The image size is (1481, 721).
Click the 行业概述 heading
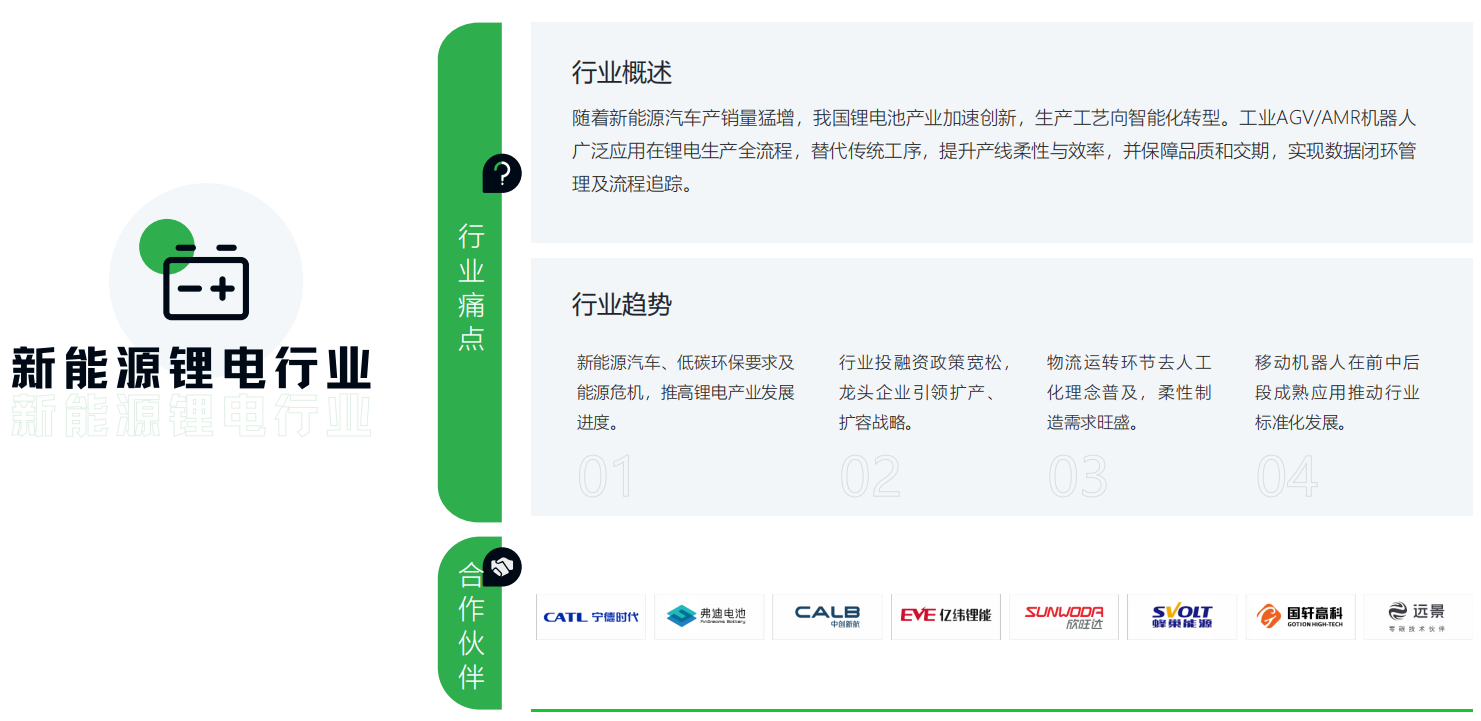tap(622, 73)
